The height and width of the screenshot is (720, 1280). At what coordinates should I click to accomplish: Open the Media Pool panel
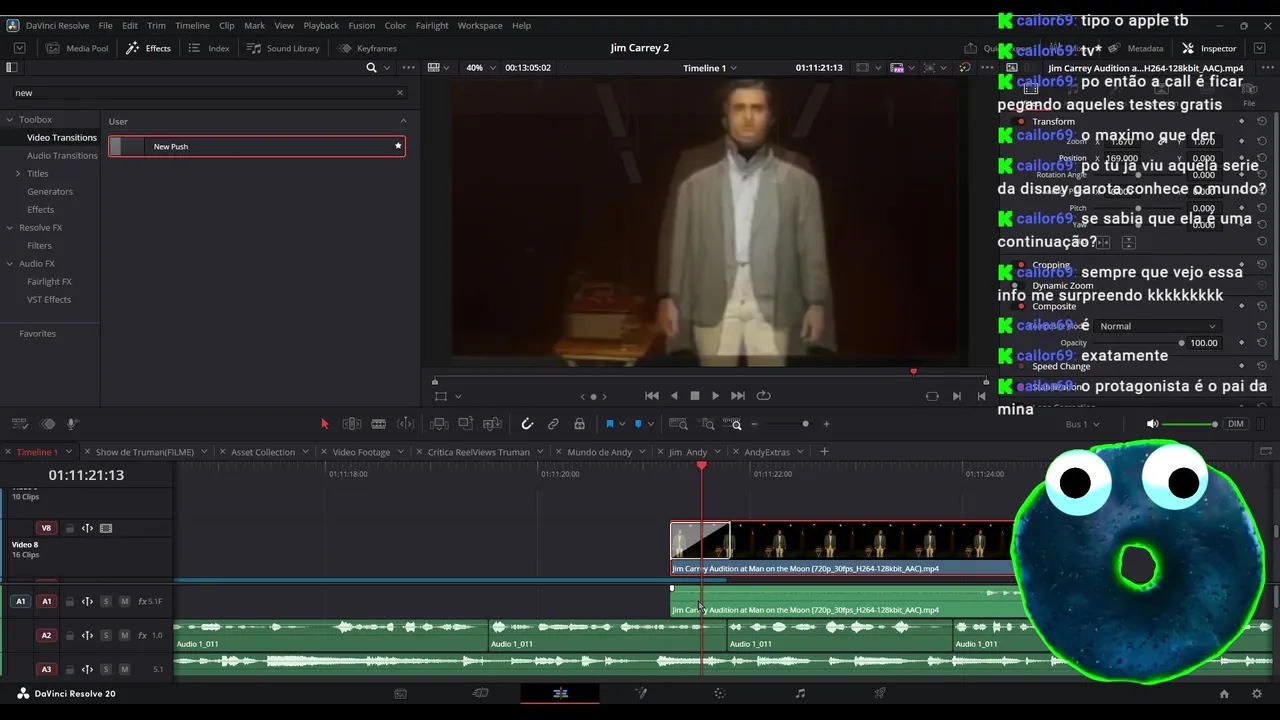[x=78, y=48]
